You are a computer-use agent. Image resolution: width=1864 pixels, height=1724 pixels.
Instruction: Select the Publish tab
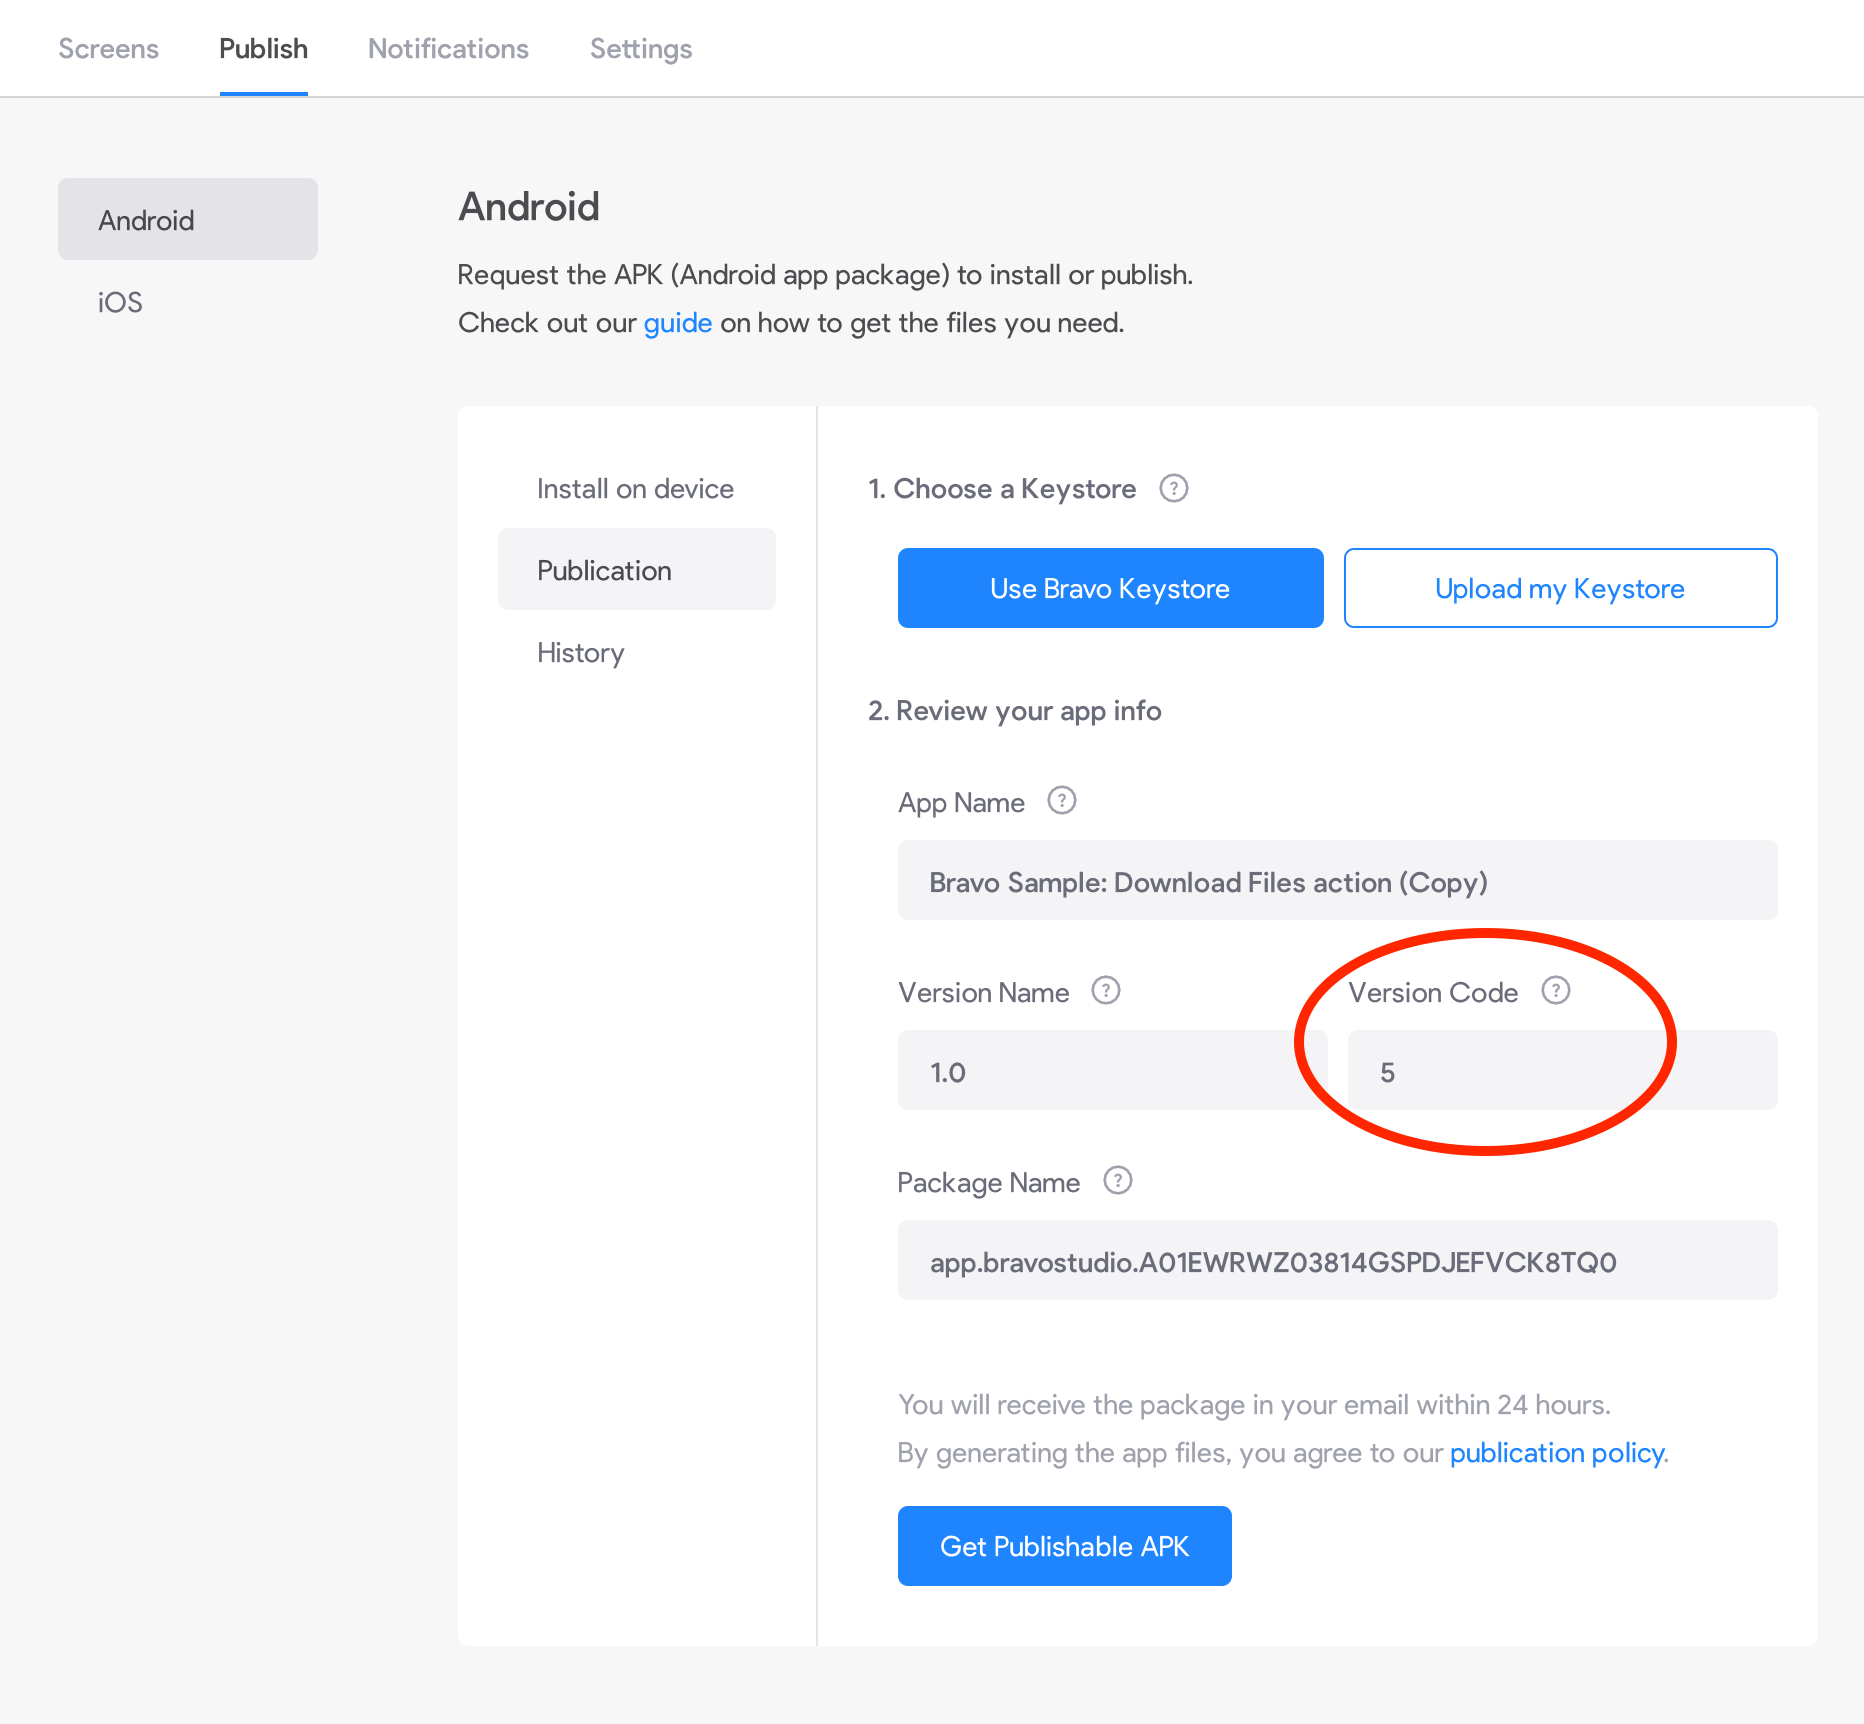[263, 49]
